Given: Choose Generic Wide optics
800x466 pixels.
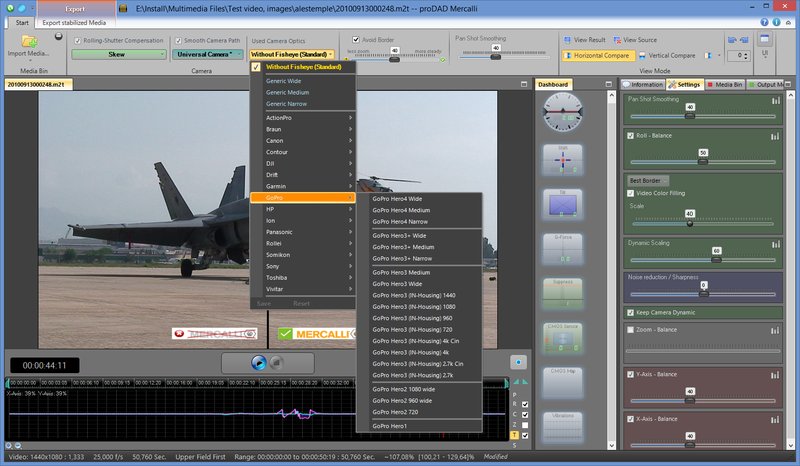Looking at the screenshot, I should 303,81.
